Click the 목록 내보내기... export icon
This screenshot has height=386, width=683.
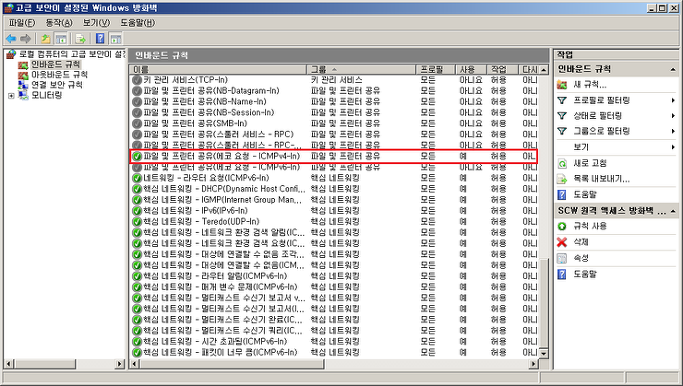562,179
